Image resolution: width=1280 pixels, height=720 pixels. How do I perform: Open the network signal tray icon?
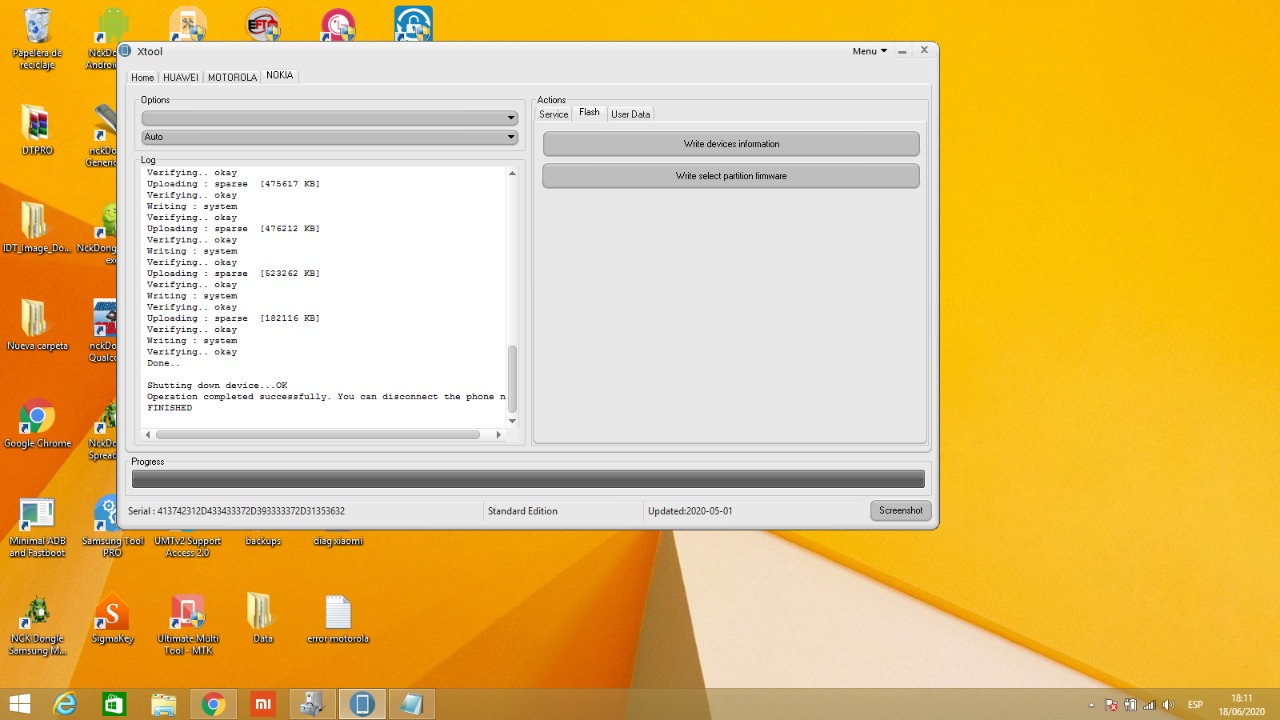[x=1149, y=705]
